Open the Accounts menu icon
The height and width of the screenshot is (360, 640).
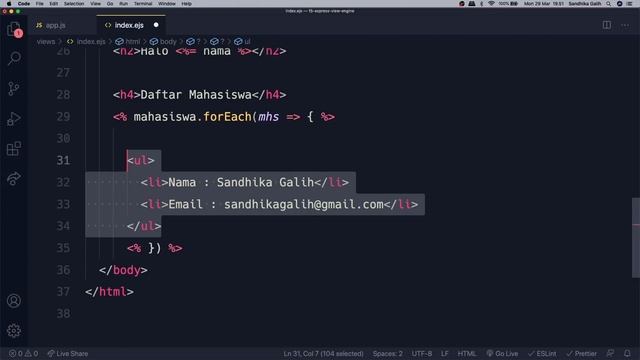pyautogui.click(x=14, y=301)
